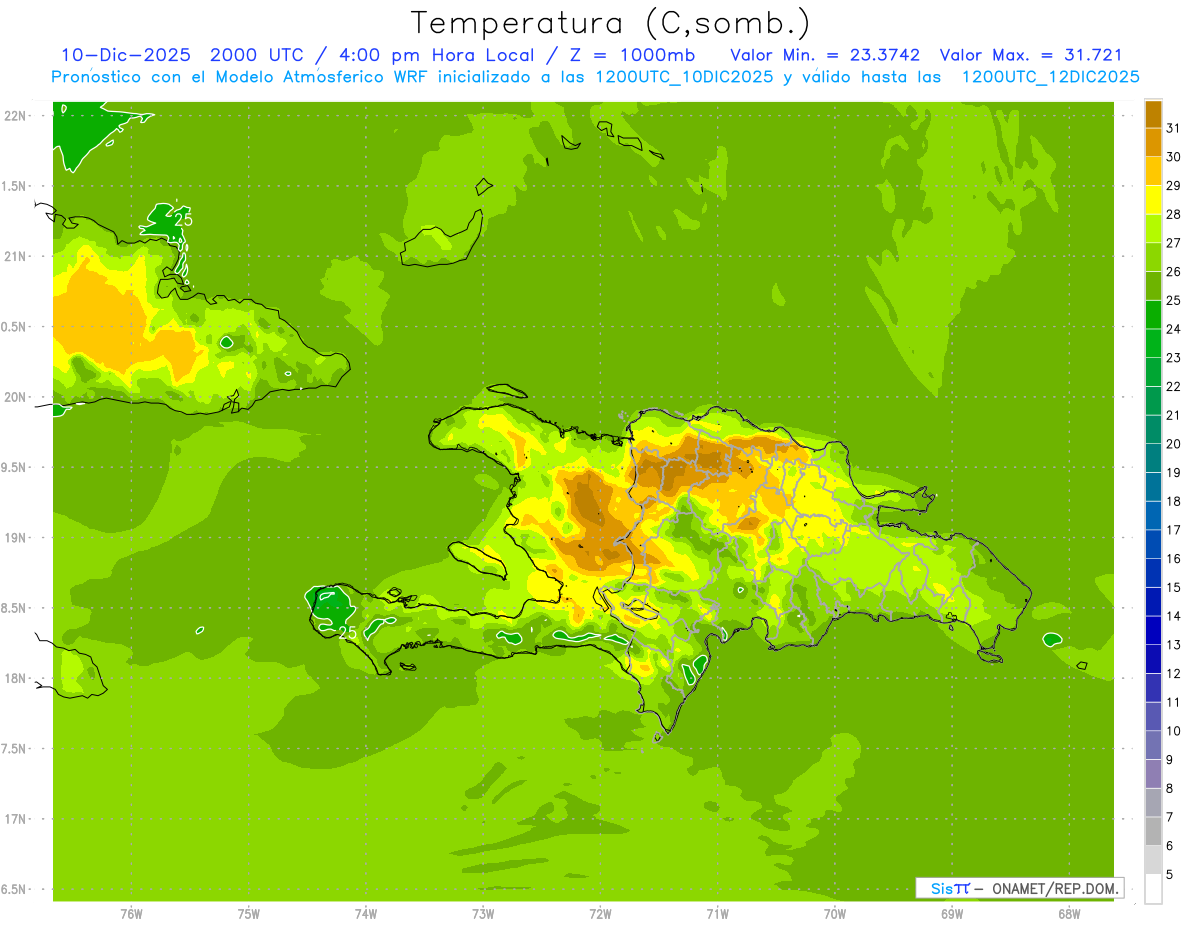Click the '27' value on the color legend
This screenshot has width=1200, height=927.
1174,242
